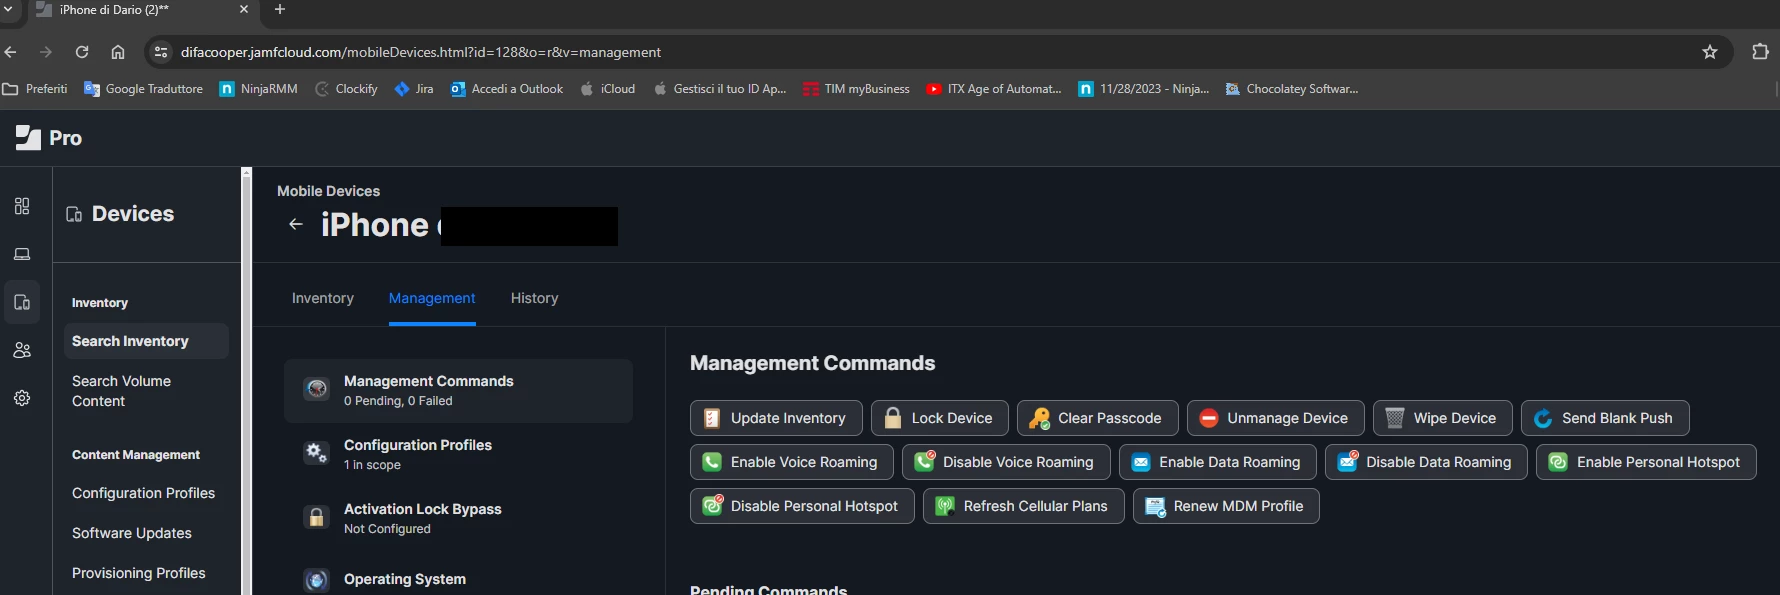Viewport: 1780px width, 595px height.
Task: Click the Lock Device button
Action: (x=940, y=418)
